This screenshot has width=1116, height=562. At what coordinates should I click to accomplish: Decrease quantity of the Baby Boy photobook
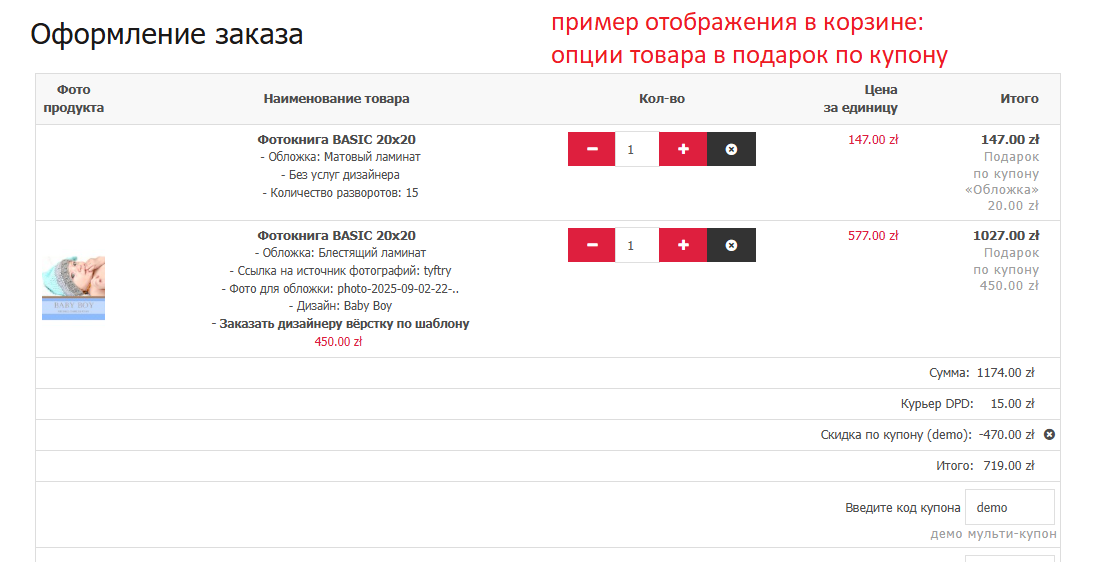[x=592, y=245]
